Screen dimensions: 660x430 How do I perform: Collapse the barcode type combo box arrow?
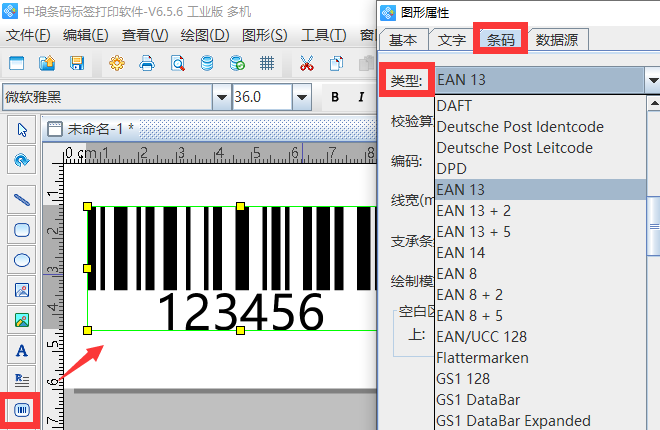[651, 79]
